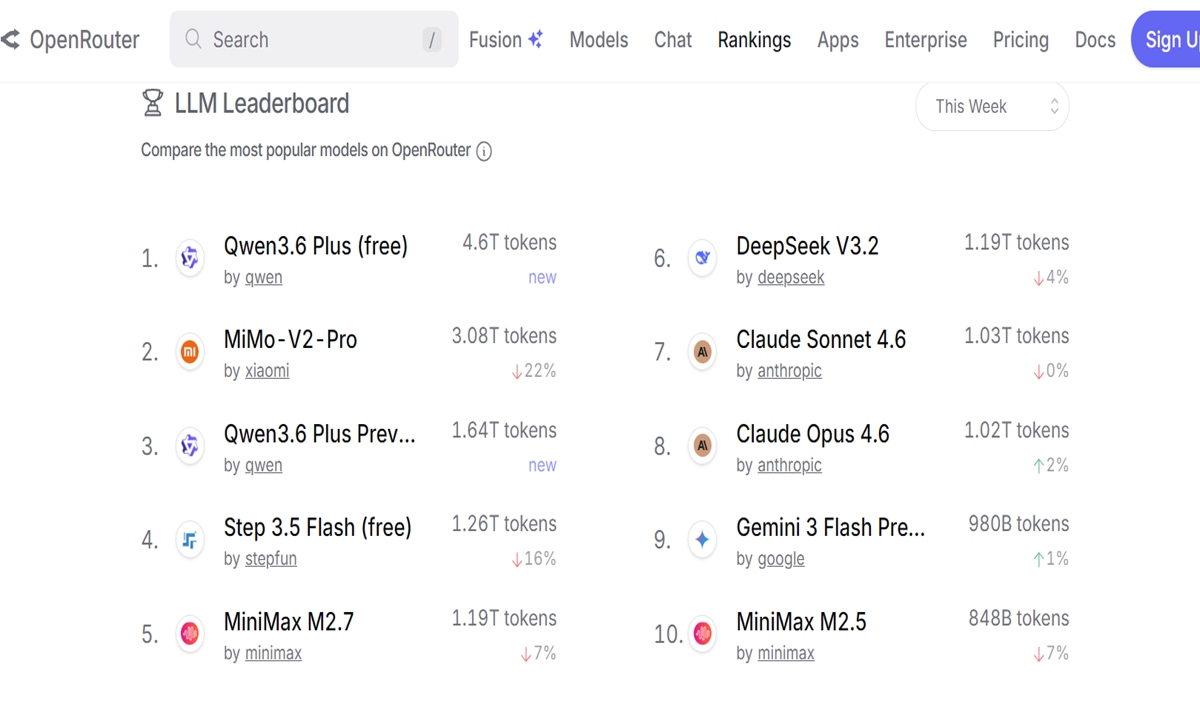The width and height of the screenshot is (1200, 720).
Task: Open the google provider link under Gemini
Action: click(780, 559)
